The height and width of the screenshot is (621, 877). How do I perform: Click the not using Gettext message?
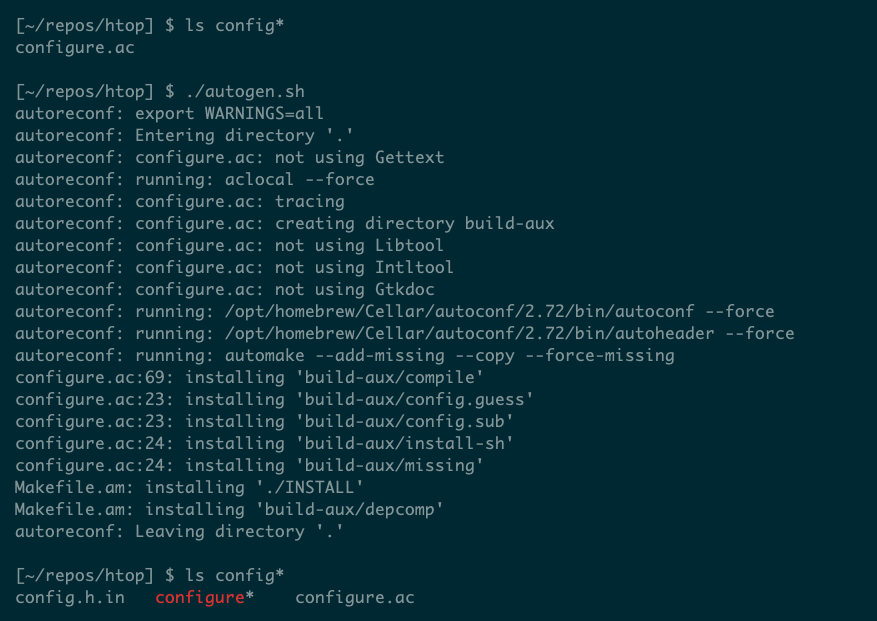(359, 158)
